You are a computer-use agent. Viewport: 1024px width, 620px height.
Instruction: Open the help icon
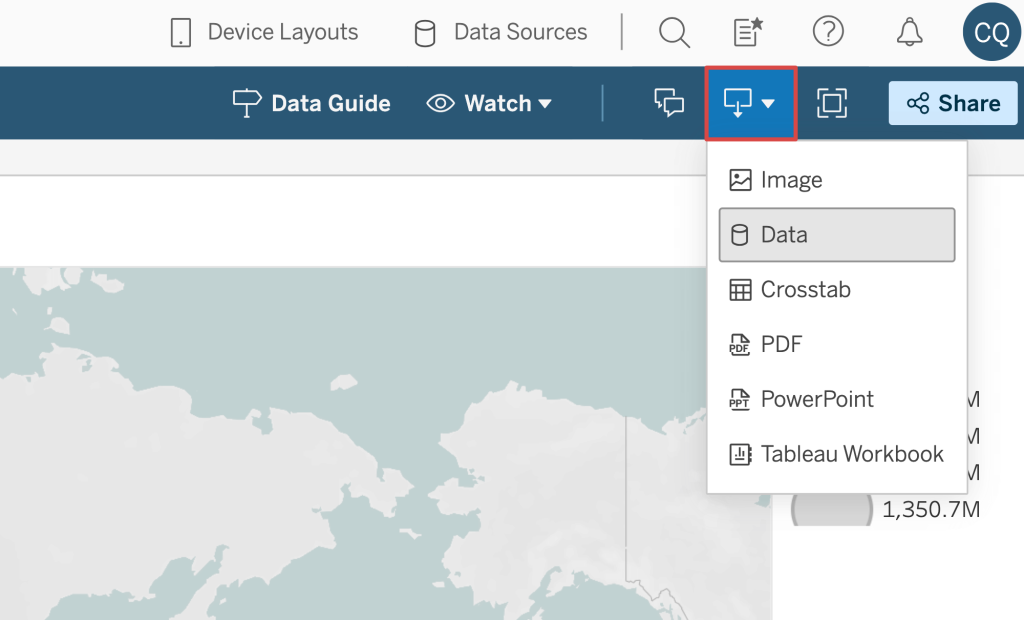(829, 32)
